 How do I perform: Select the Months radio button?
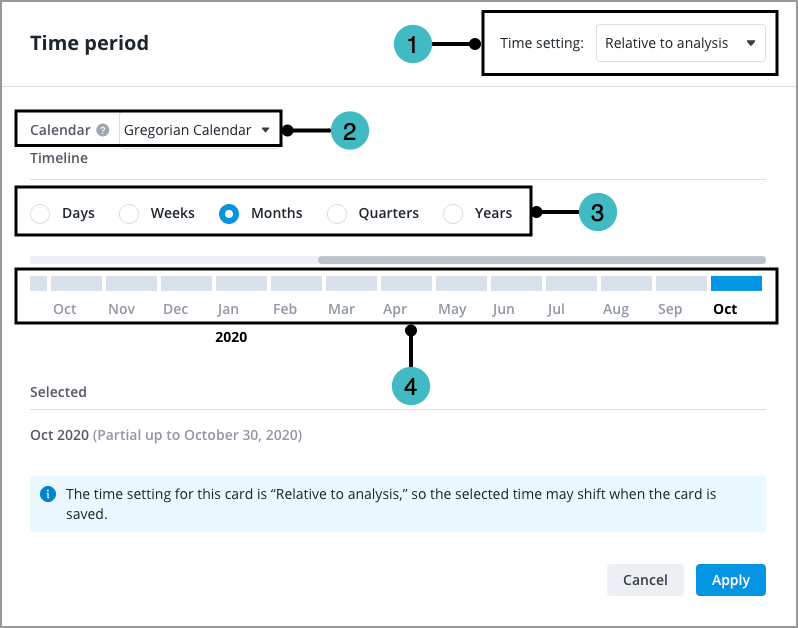pyautogui.click(x=229, y=214)
